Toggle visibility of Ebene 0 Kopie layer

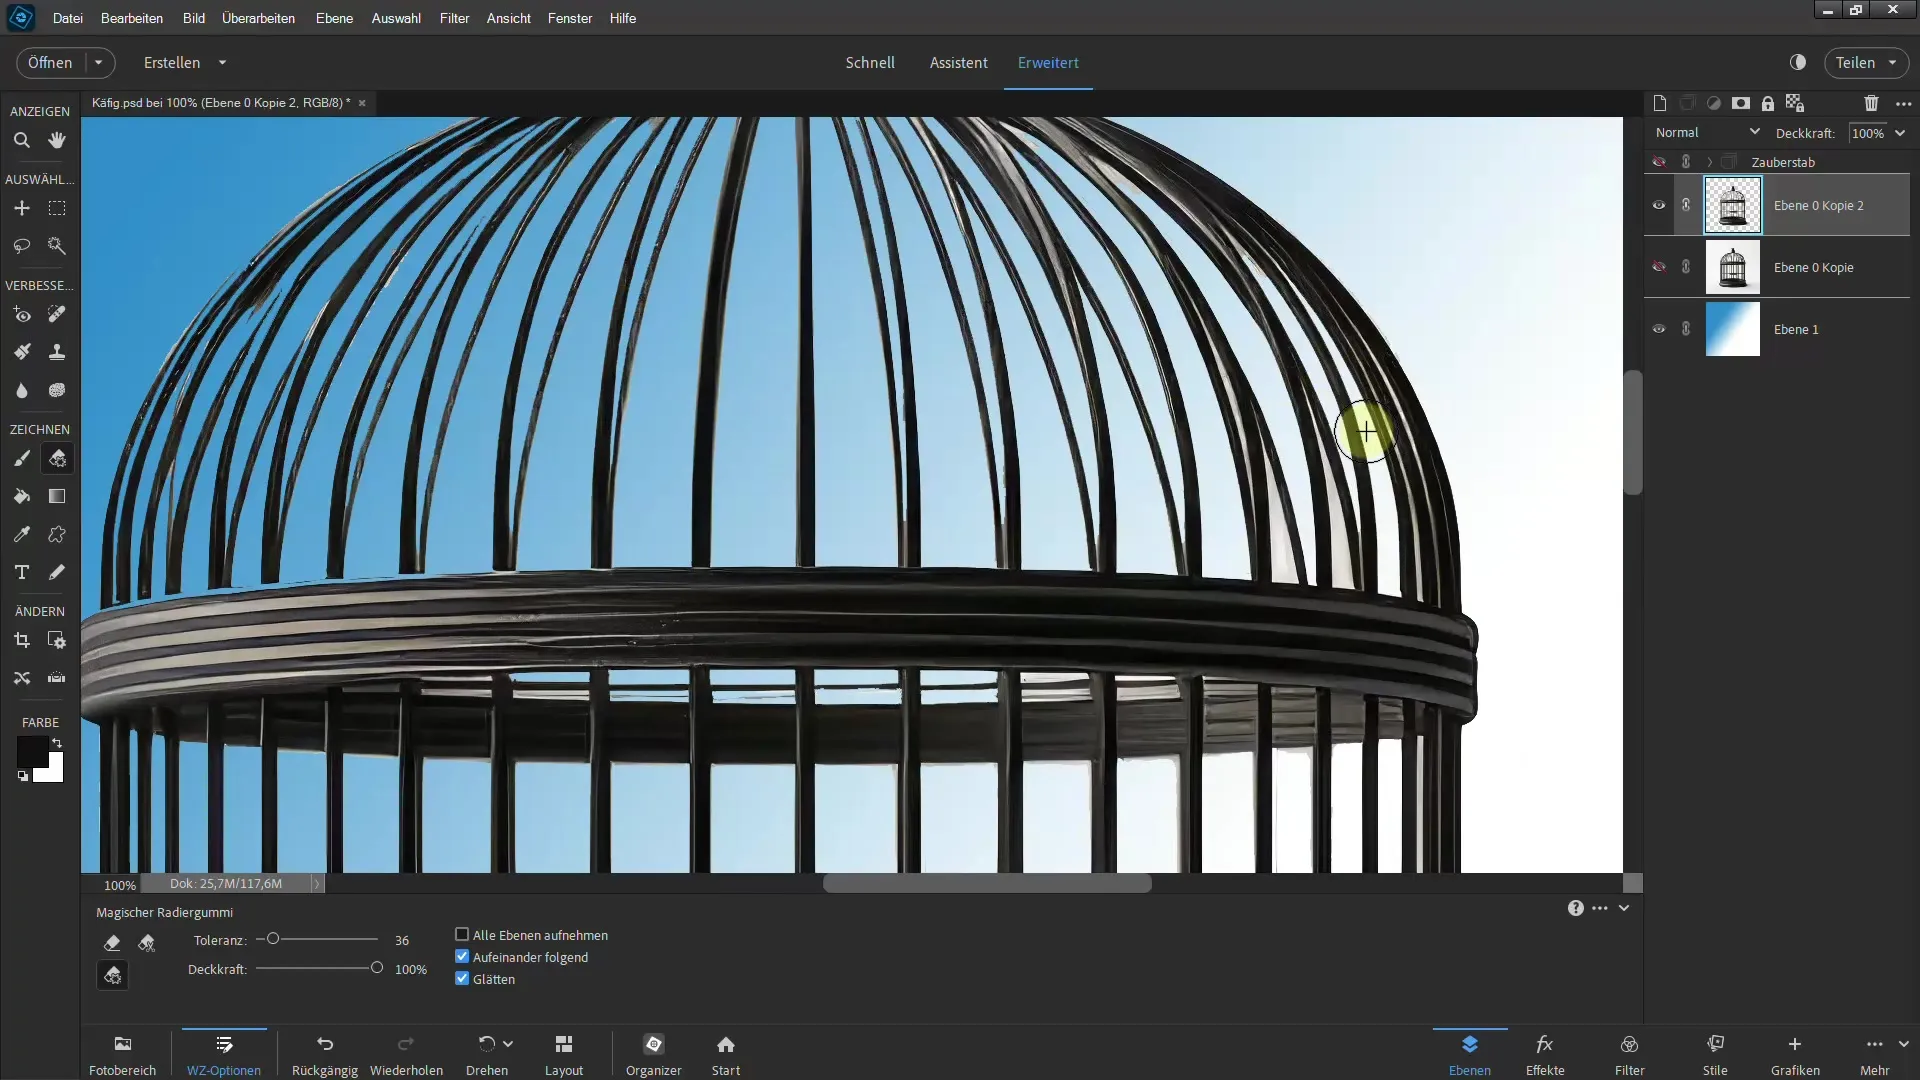(x=1659, y=266)
